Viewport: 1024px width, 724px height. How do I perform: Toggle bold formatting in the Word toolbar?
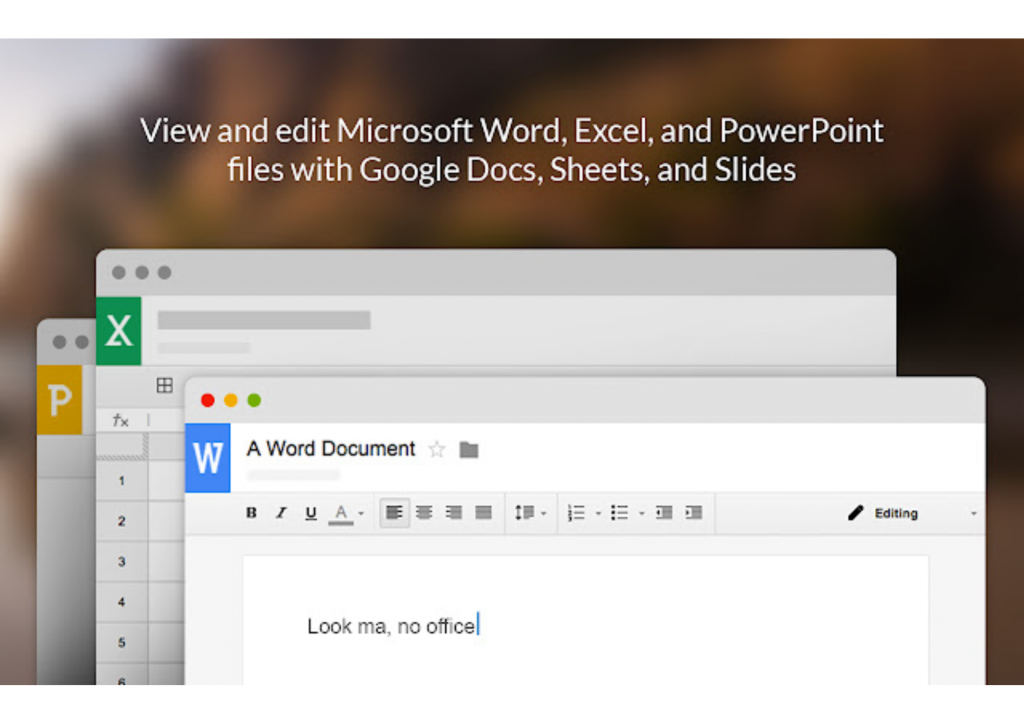click(x=251, y=513)
